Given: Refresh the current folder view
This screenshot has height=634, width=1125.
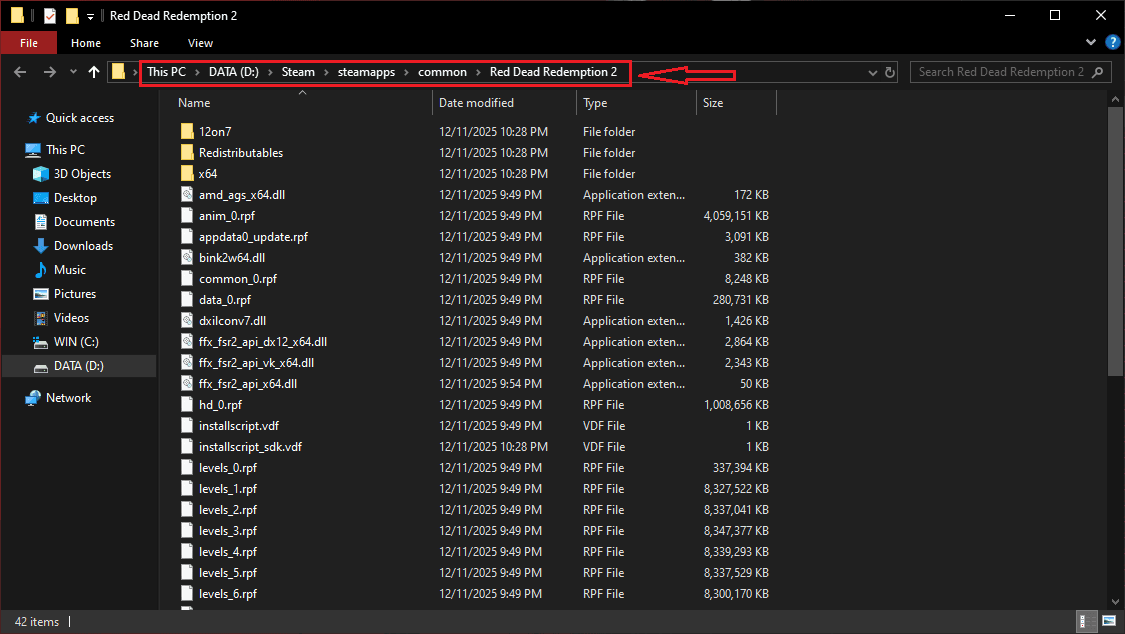Looking at the screenshot, I should click(890, 72).
